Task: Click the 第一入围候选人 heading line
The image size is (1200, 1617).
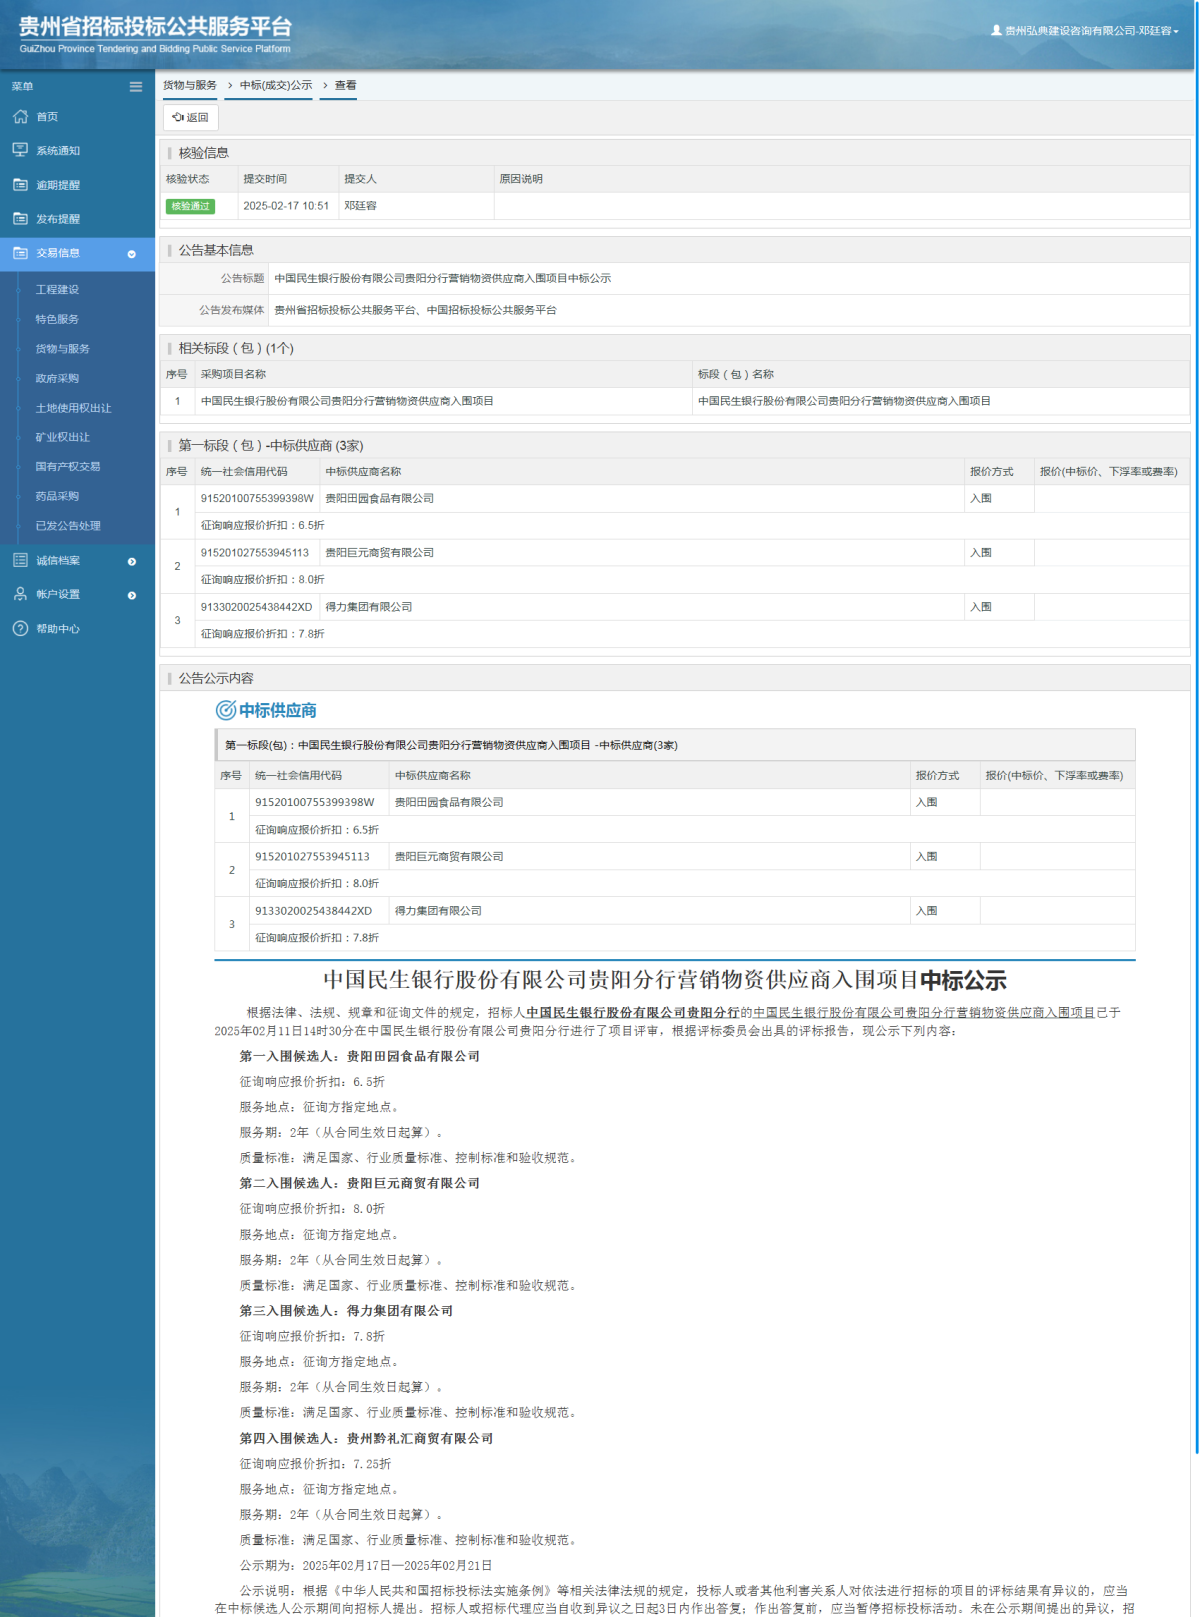Action: 359,1056
